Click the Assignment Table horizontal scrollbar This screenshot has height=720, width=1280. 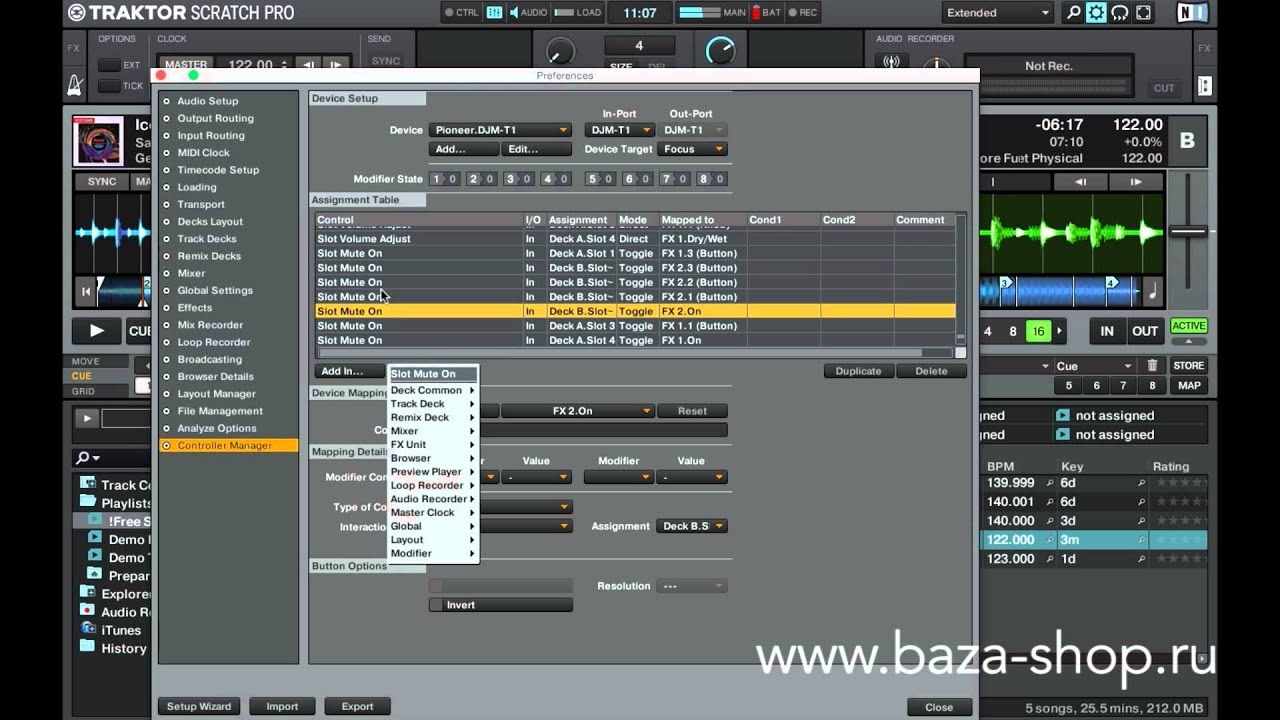[x=634, y=353]
